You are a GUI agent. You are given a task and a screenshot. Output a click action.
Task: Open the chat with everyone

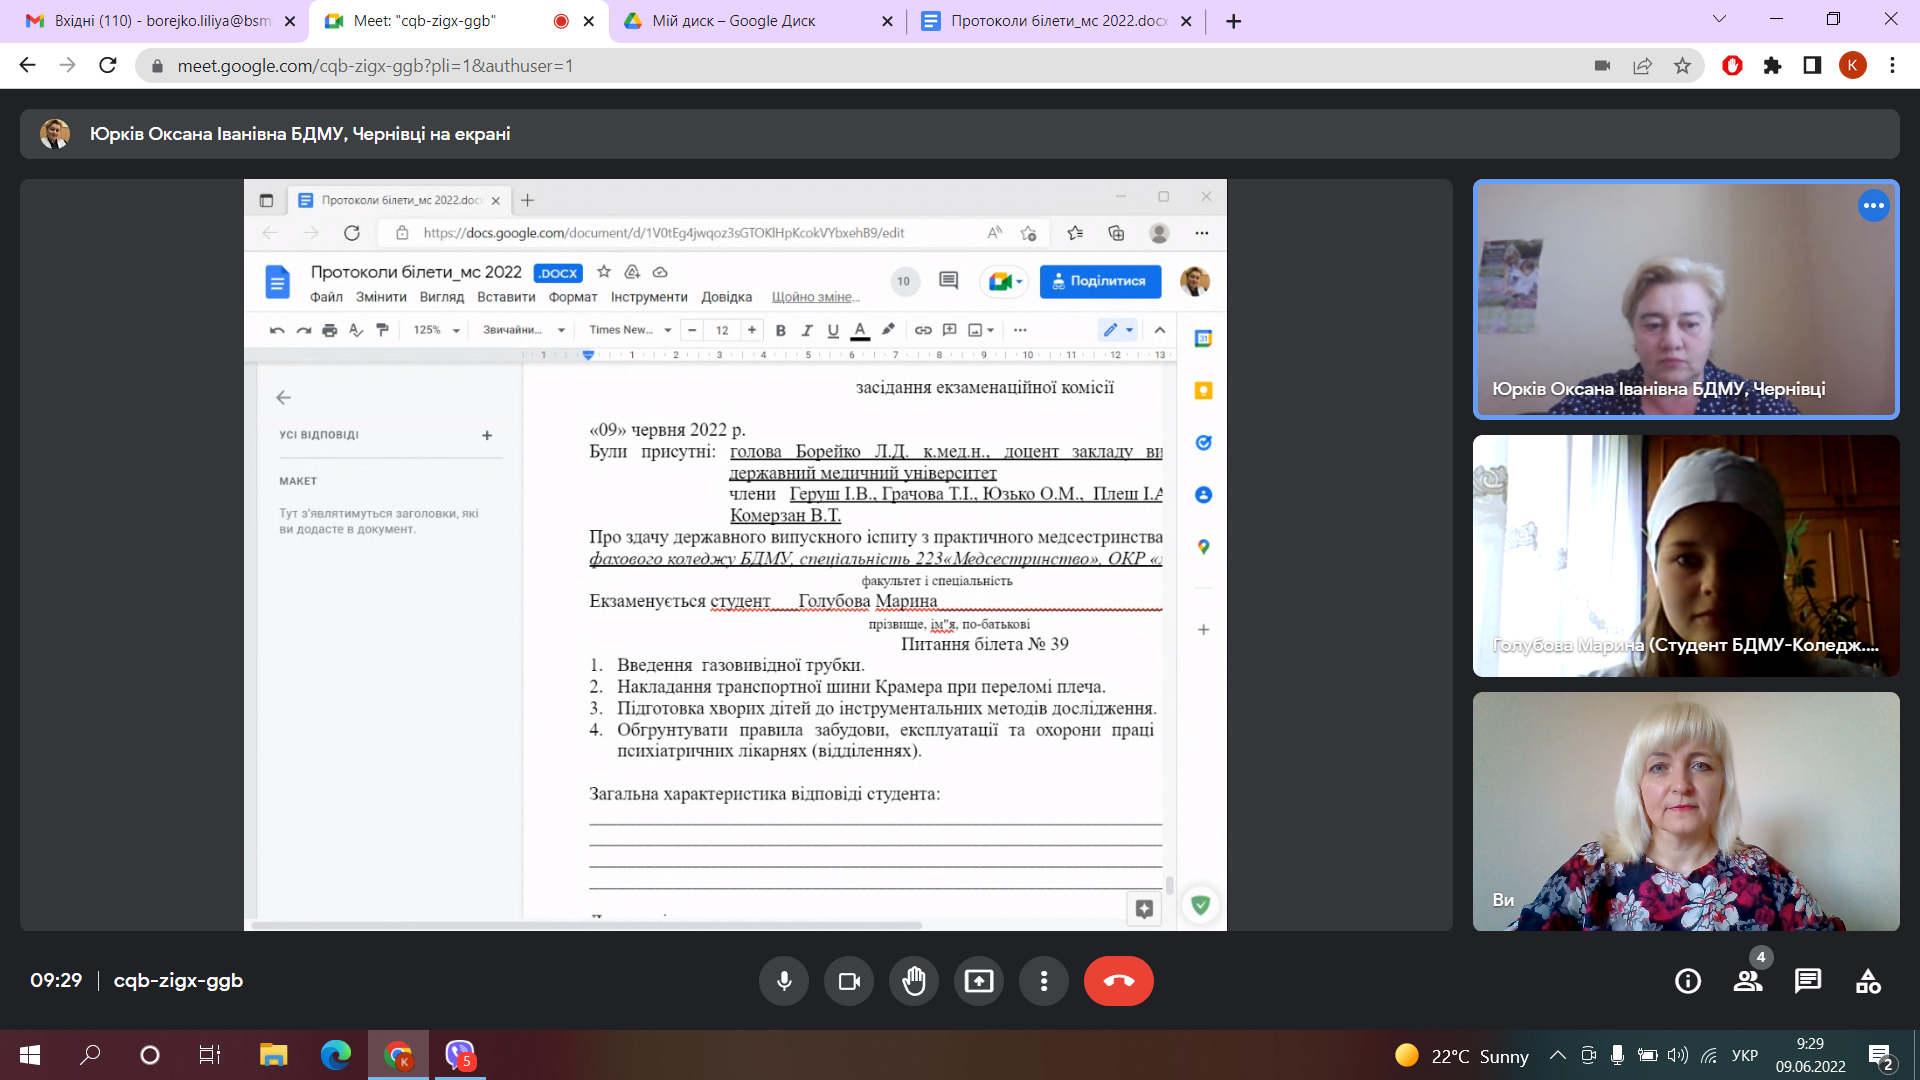coord(1808,981)
